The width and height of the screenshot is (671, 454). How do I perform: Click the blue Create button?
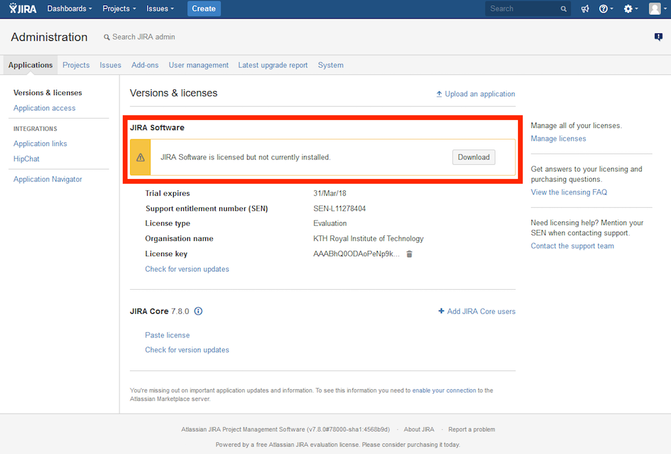coord(204,9)
